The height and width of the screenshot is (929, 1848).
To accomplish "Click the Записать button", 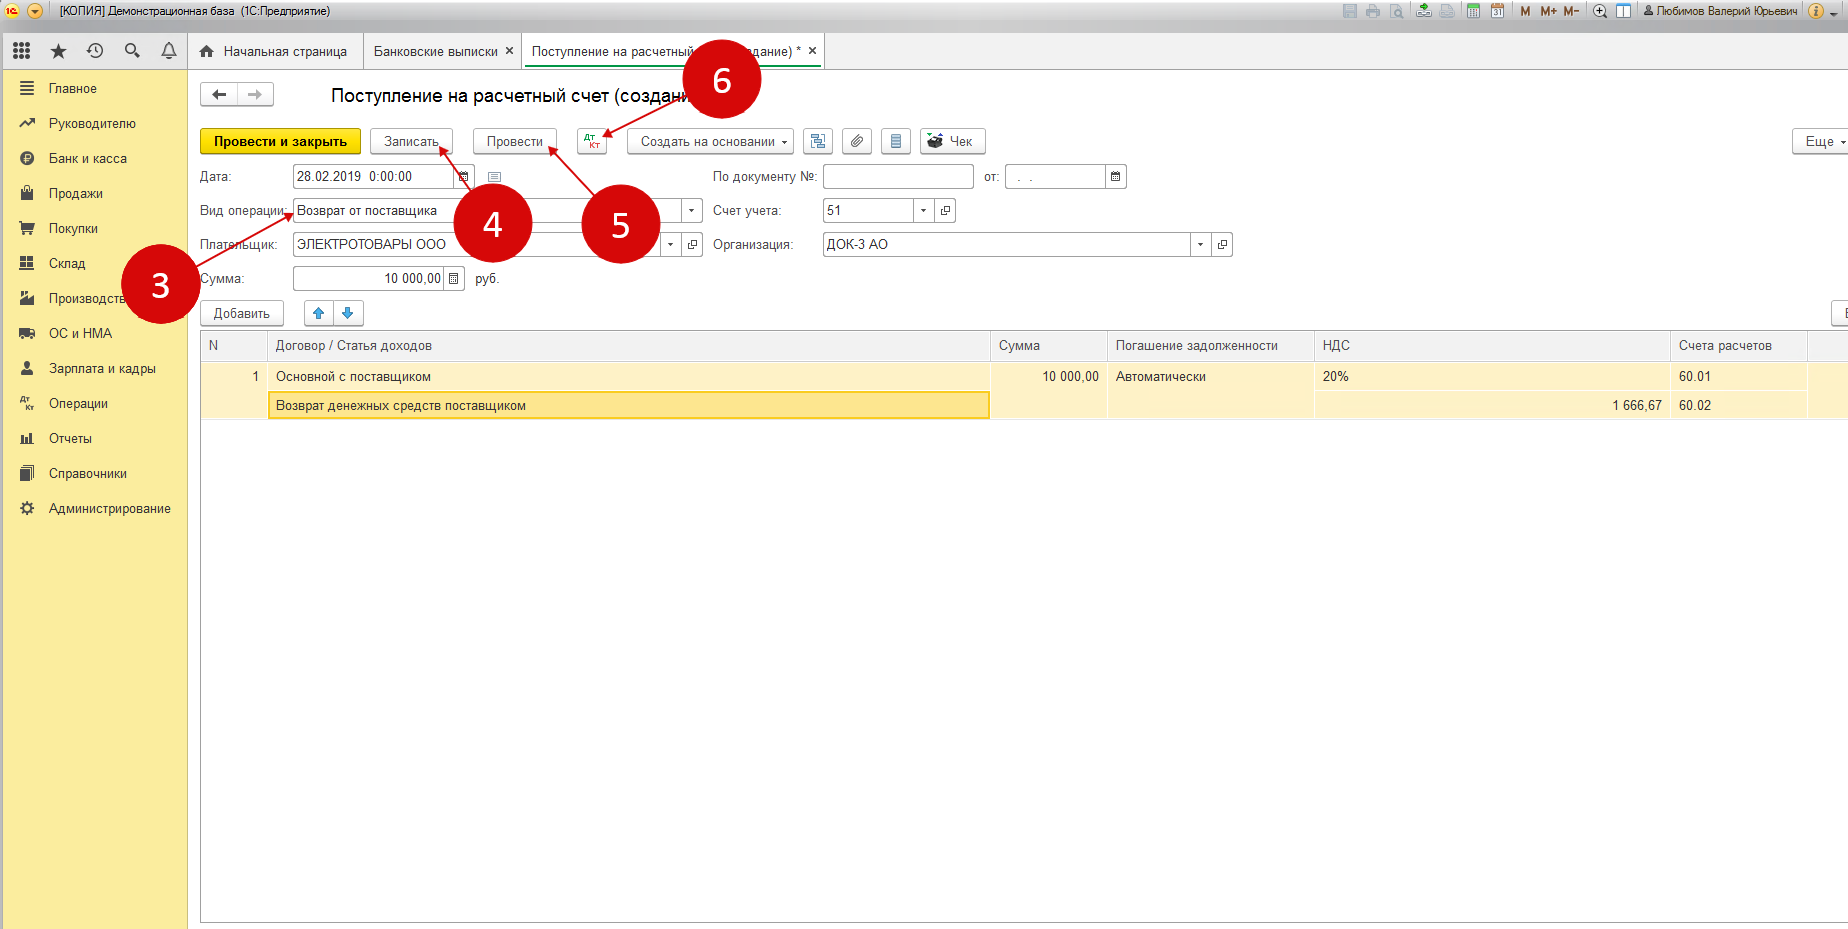I will pos(411,142).
